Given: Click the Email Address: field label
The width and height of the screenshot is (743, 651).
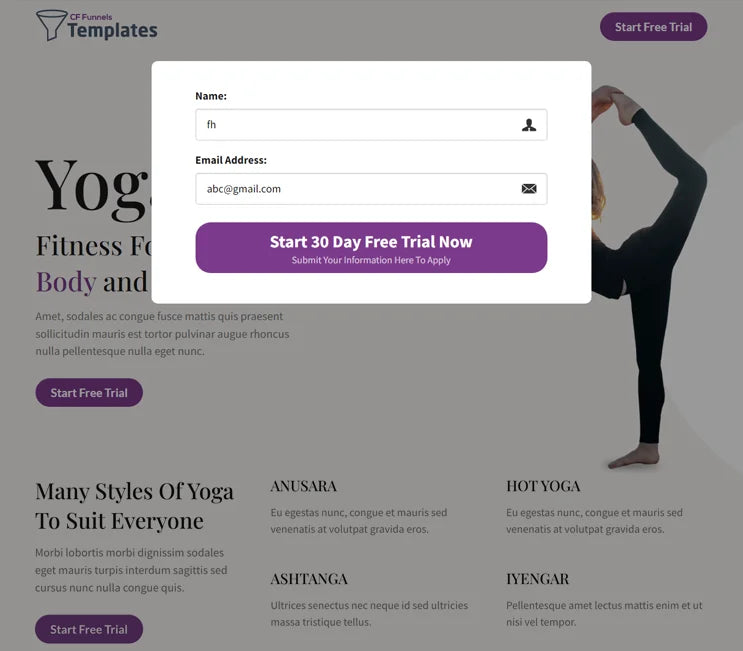Looking at the screenshot, I should [231, 160].
